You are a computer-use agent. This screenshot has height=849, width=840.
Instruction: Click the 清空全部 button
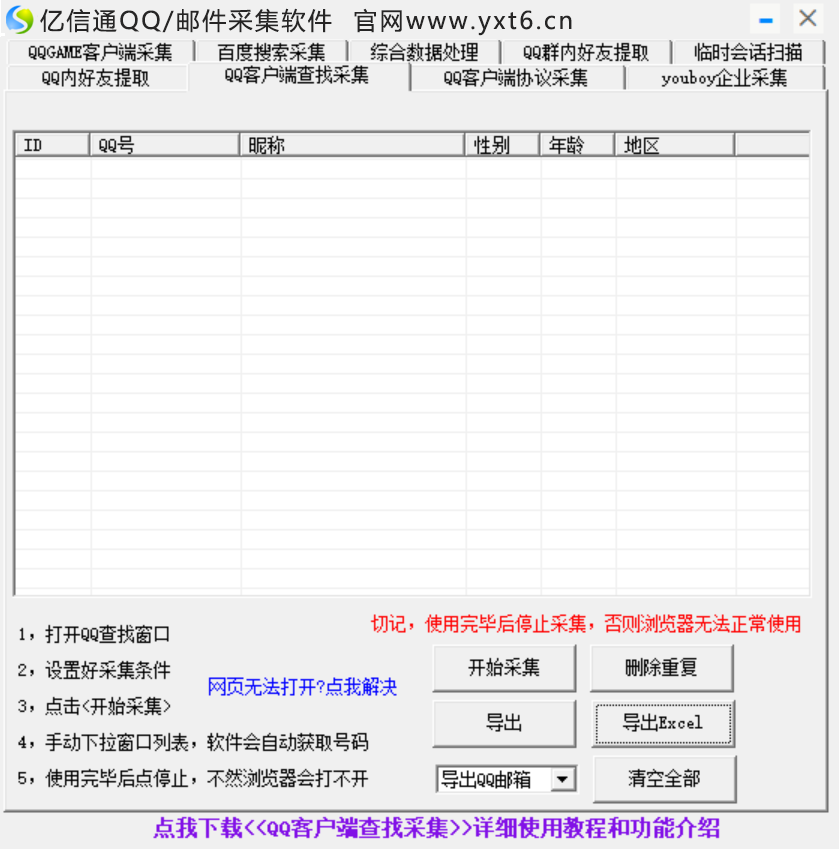click(664, 779)
